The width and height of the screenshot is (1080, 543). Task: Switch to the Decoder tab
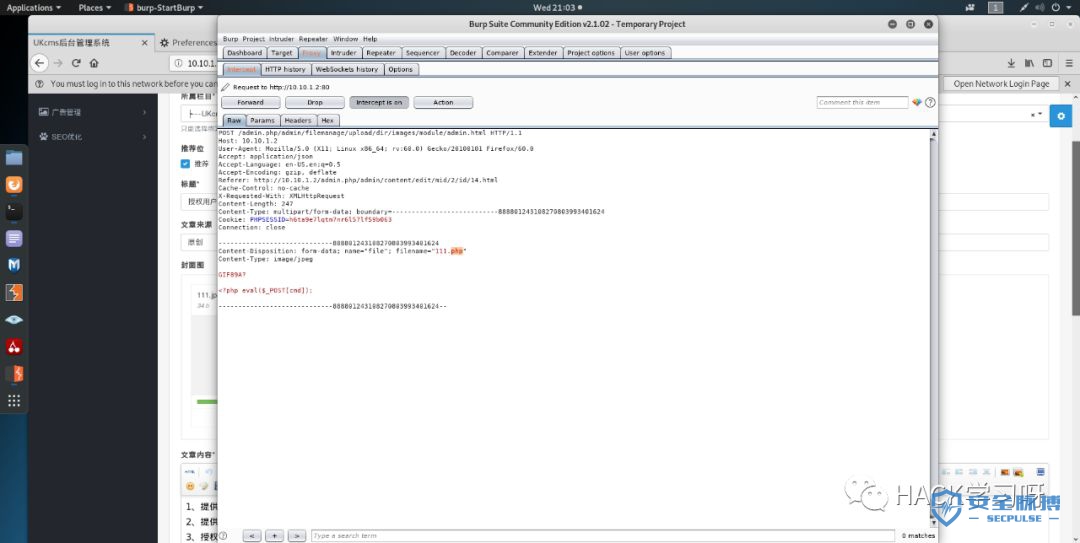tap(463, 52)
